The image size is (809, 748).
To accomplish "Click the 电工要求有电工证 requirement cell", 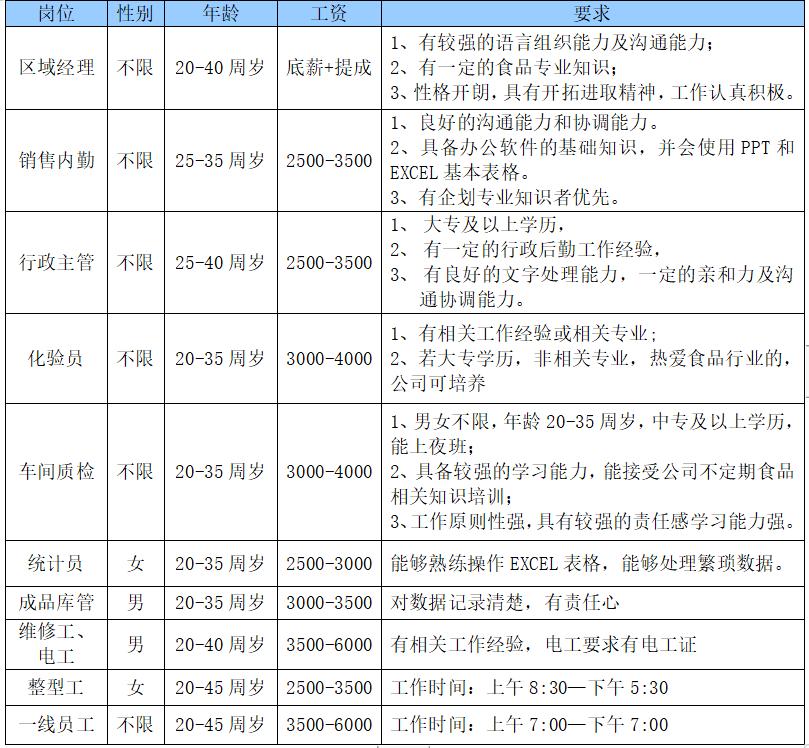I will point(593,644).
